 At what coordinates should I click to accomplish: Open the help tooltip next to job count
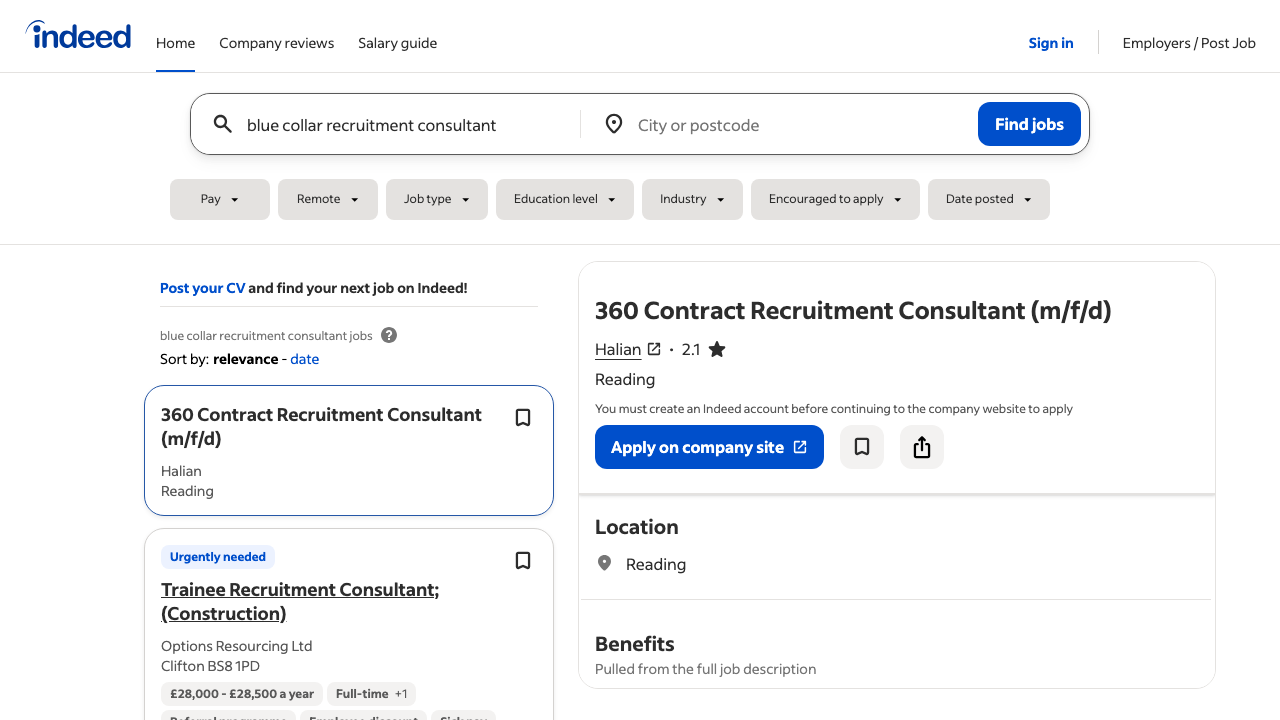(x=388, y=335)
